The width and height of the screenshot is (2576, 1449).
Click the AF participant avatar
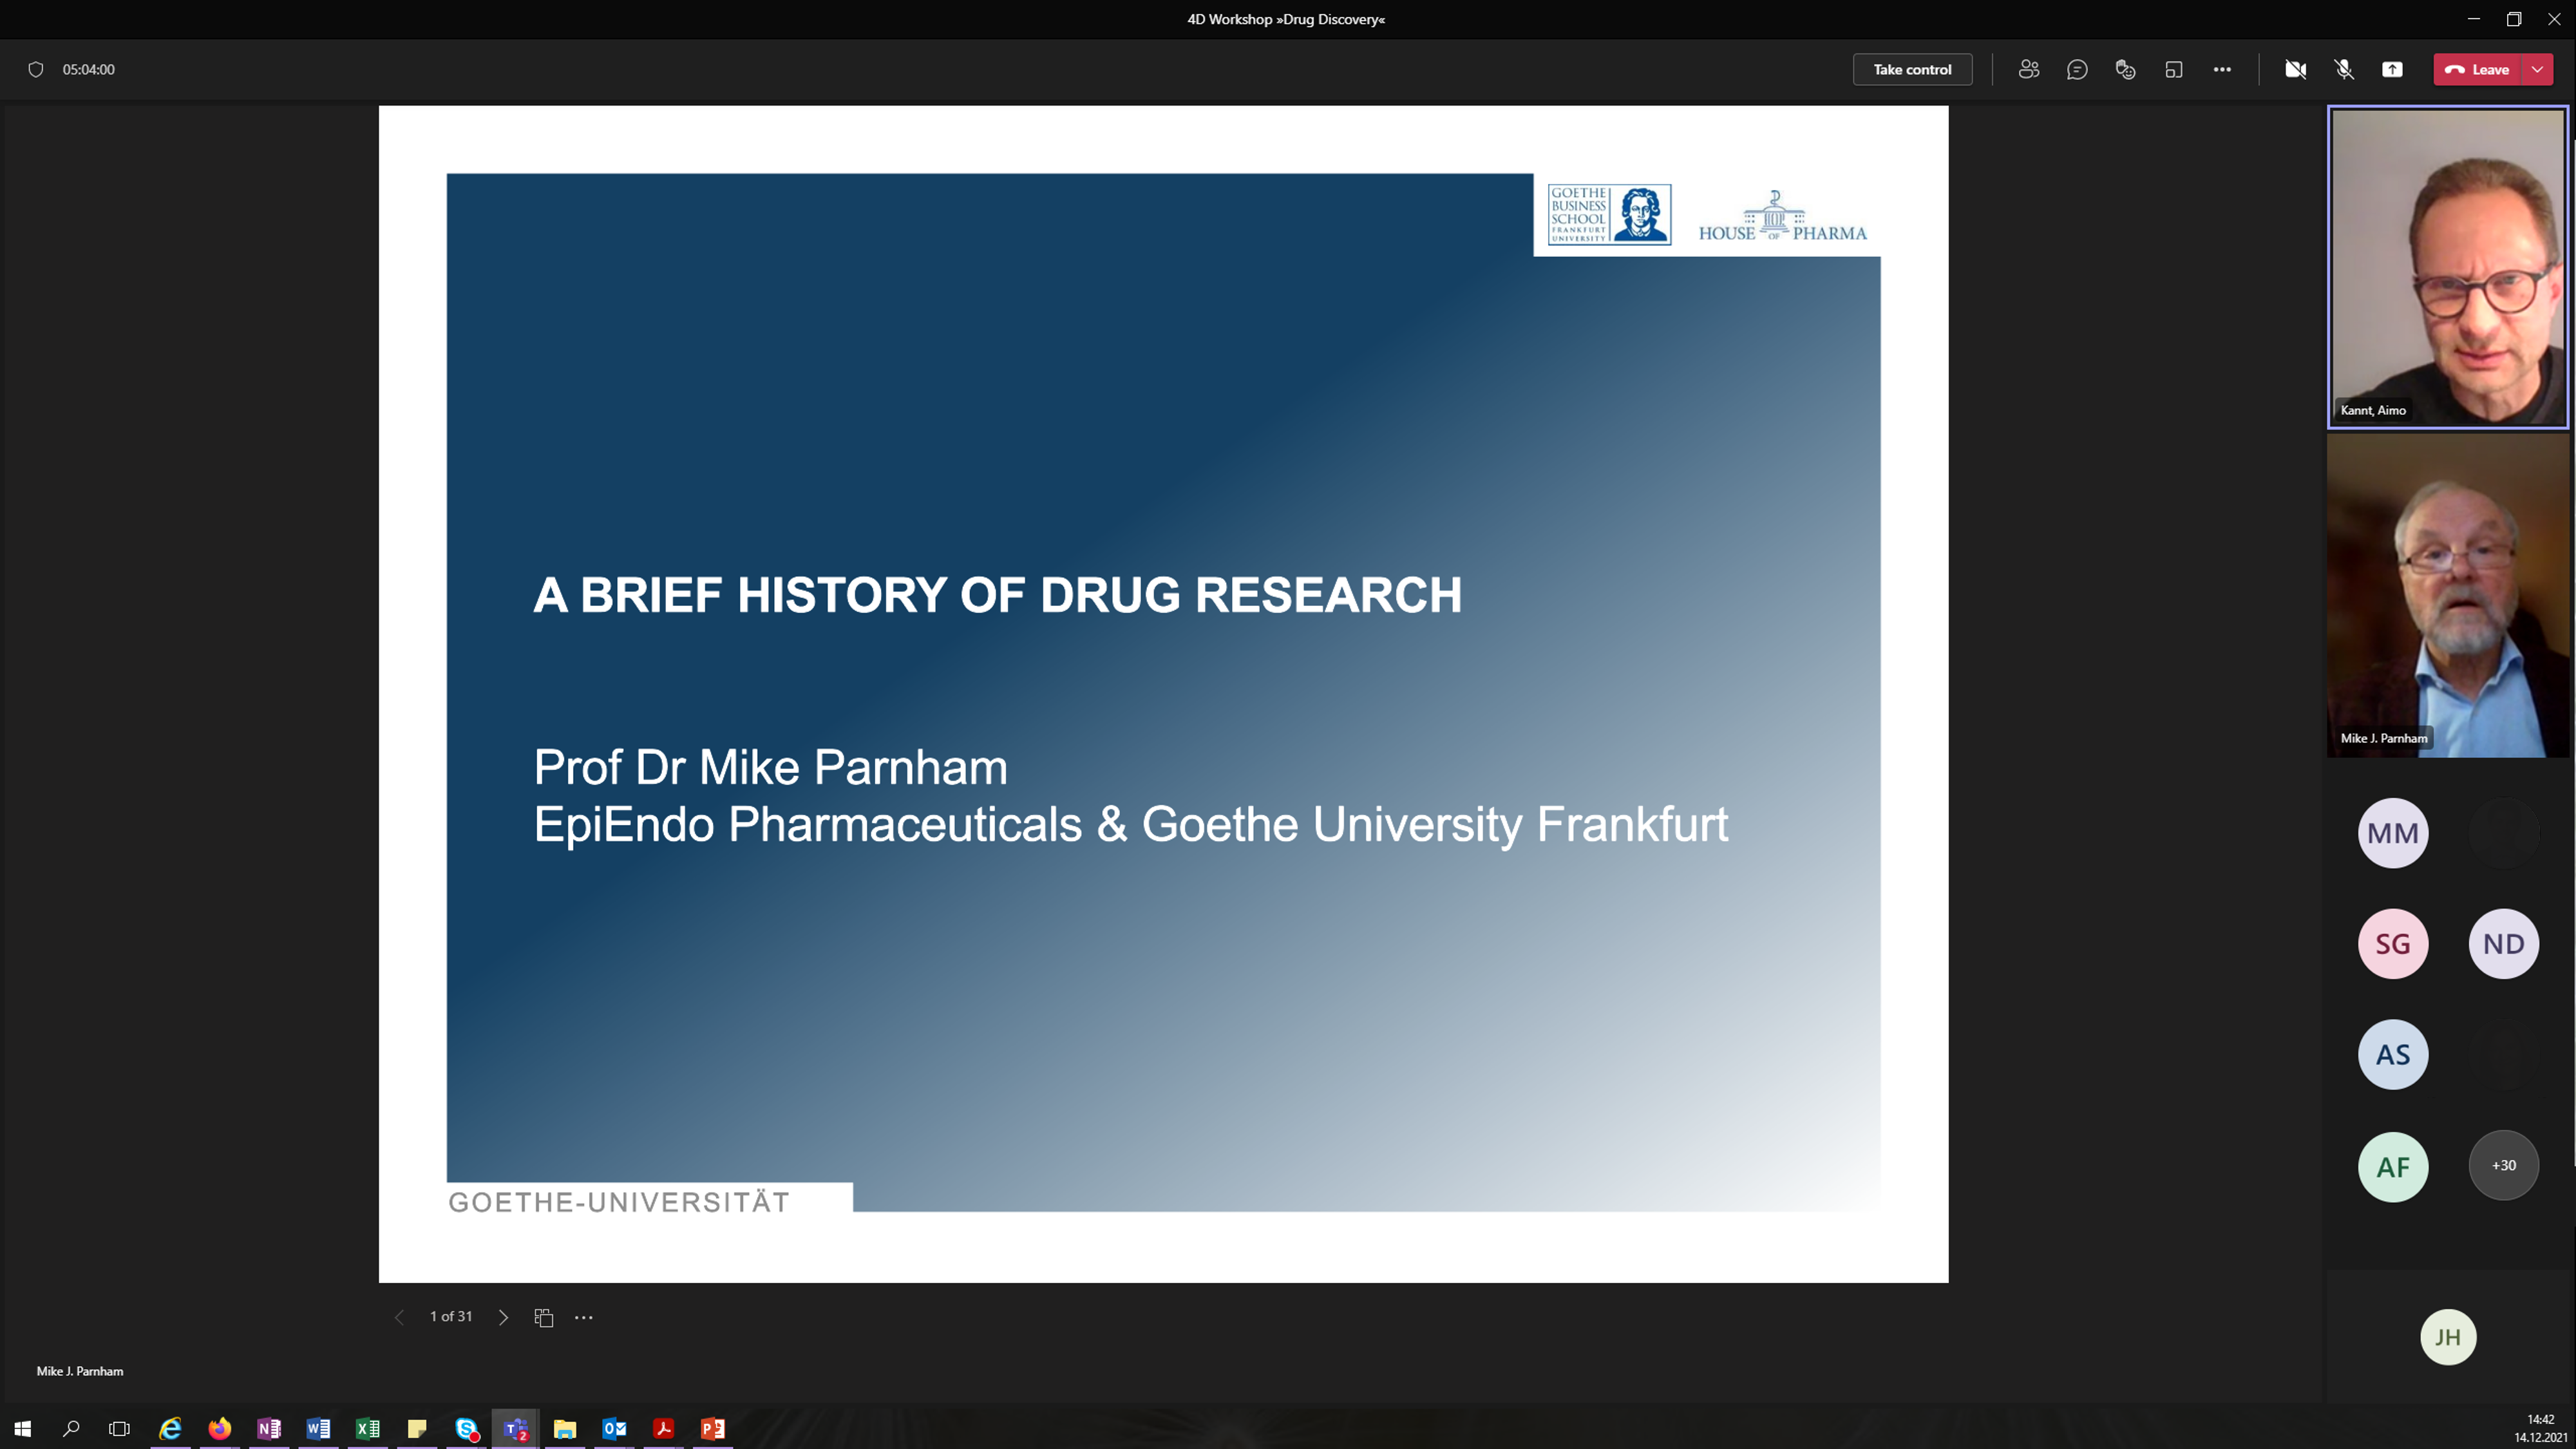click(x=2393, y=1166)
